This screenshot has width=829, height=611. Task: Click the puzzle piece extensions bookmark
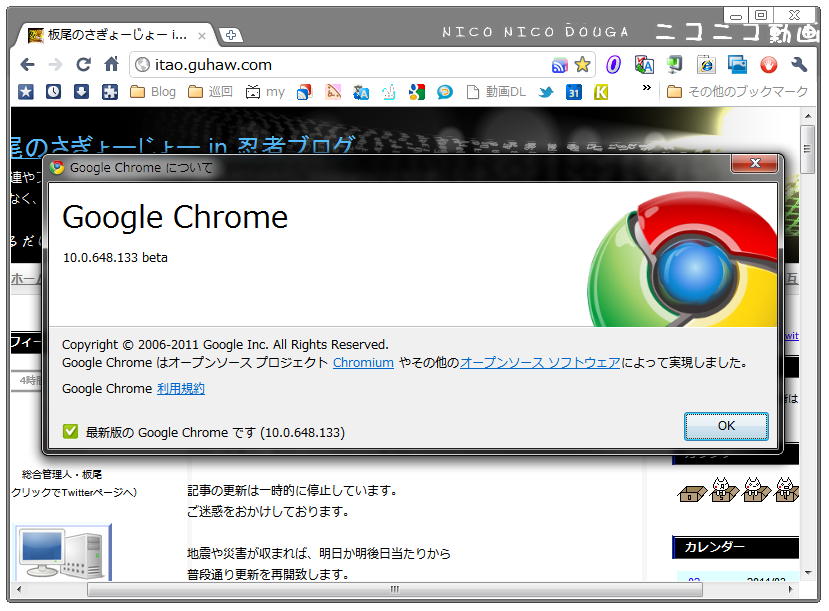tap(109, 92)
